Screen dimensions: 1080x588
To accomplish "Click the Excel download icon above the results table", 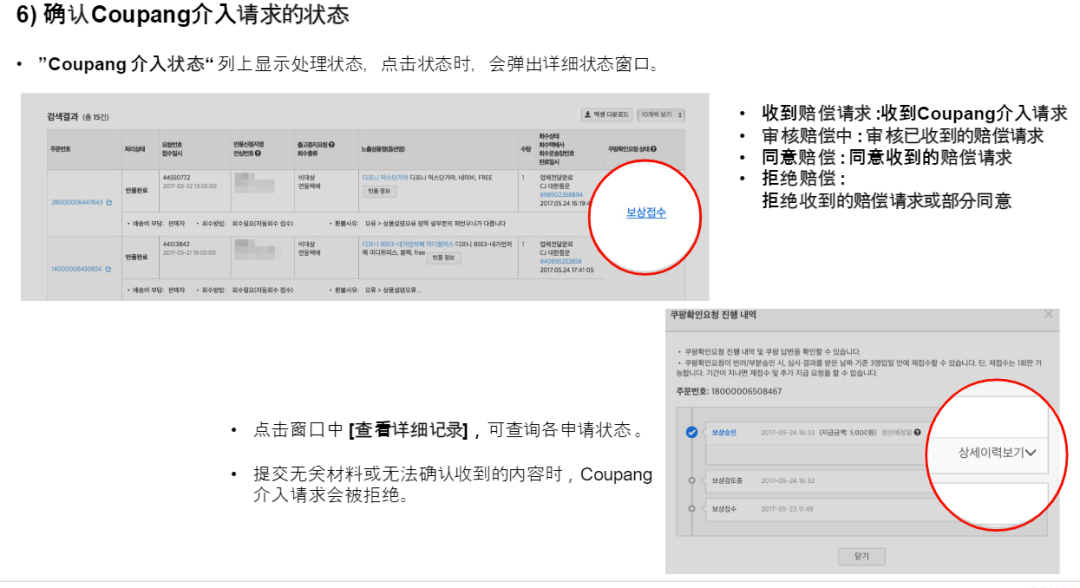I will 588,113.
